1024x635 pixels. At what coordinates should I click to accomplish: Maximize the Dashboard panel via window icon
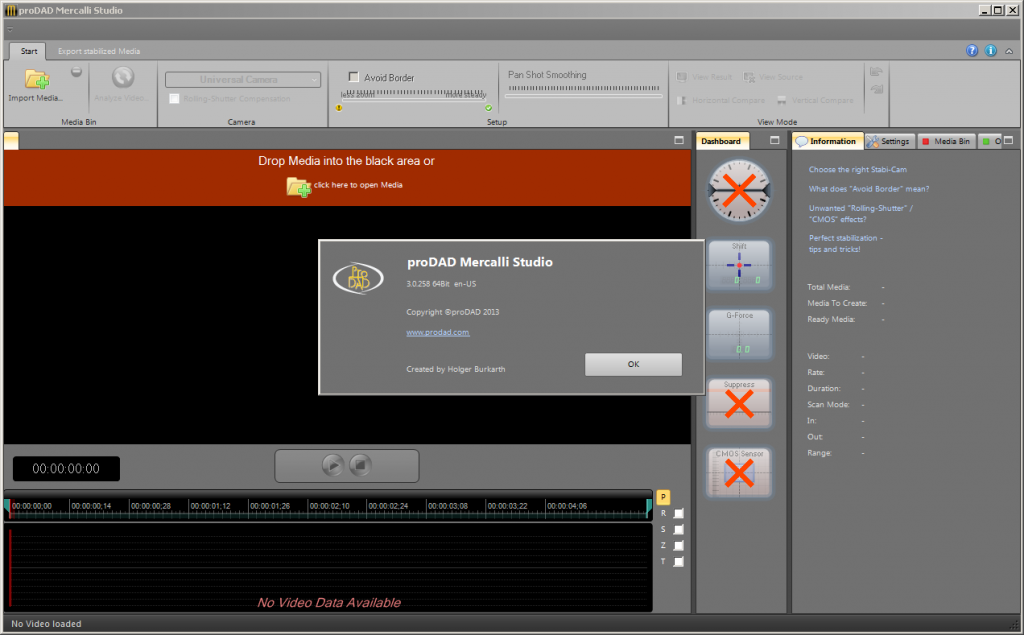[775, 140]
